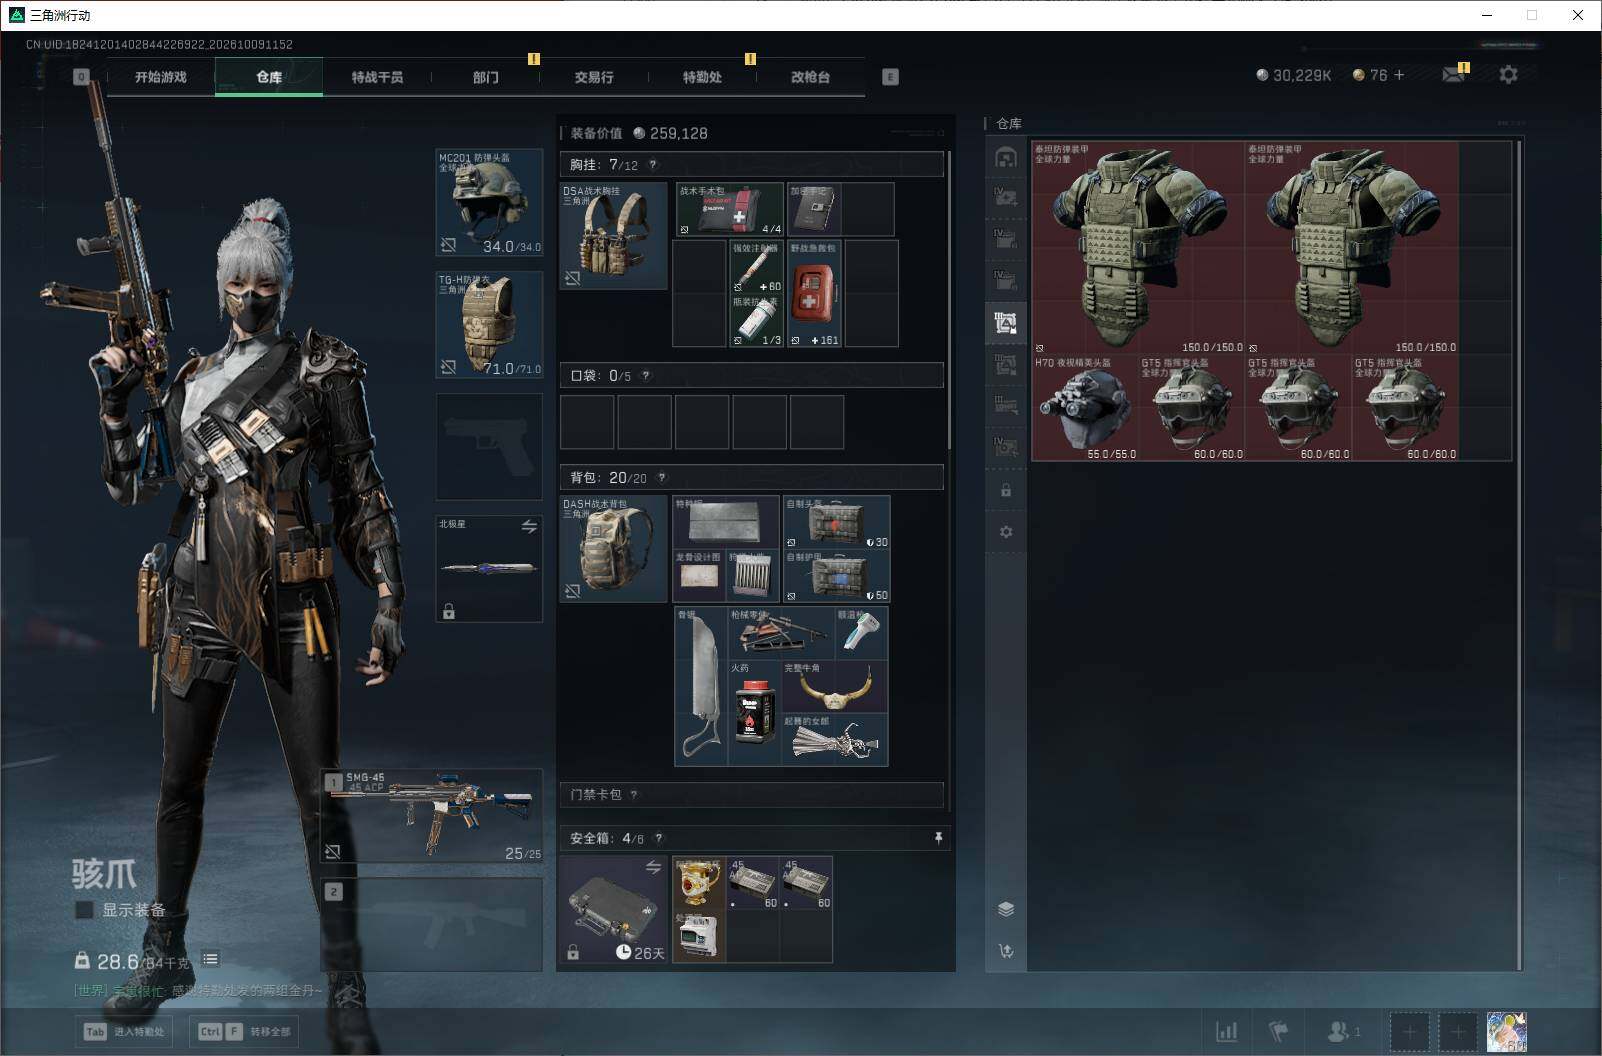Image resolution: width=1602 pixels, height=1056 pixels.
Task: Open the 特战干员 tab
Action: 377,77
